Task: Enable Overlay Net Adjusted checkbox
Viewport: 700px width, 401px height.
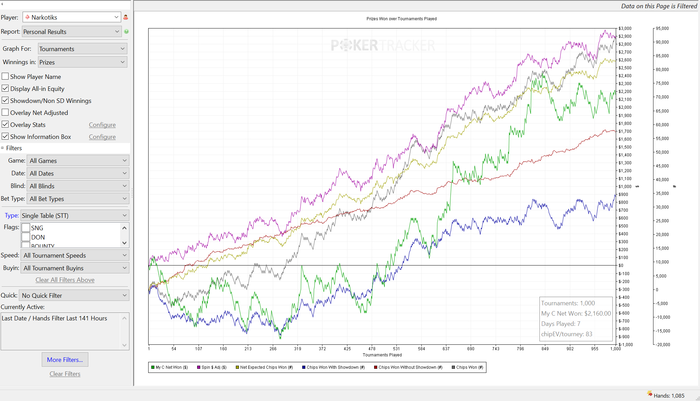Action: pyautogui.click(x=5, y=113)
